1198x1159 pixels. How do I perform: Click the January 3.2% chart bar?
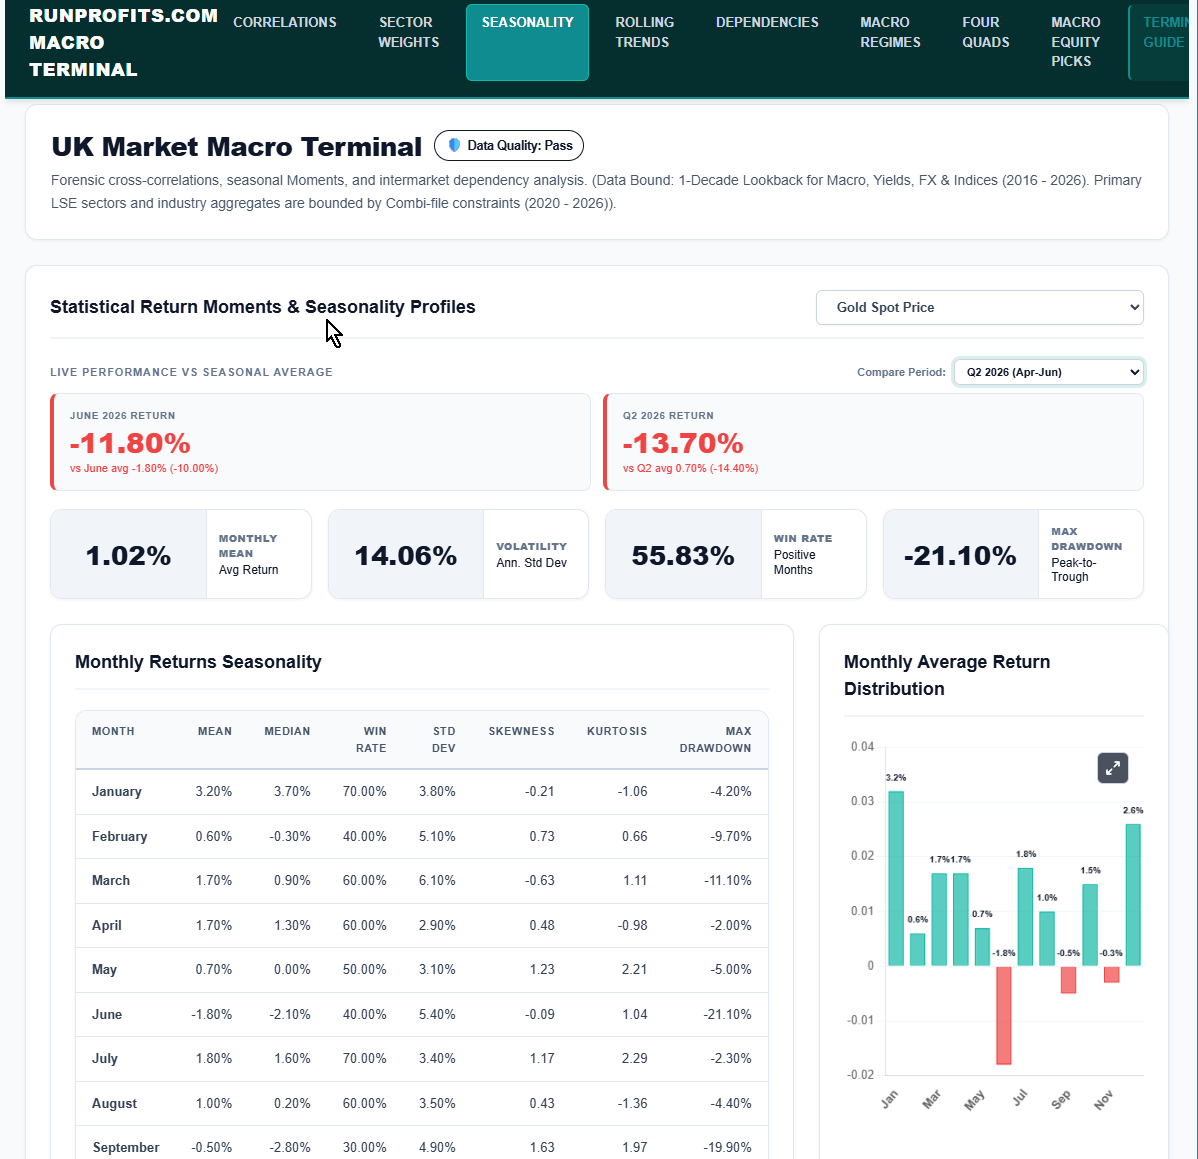coord(895,879)
